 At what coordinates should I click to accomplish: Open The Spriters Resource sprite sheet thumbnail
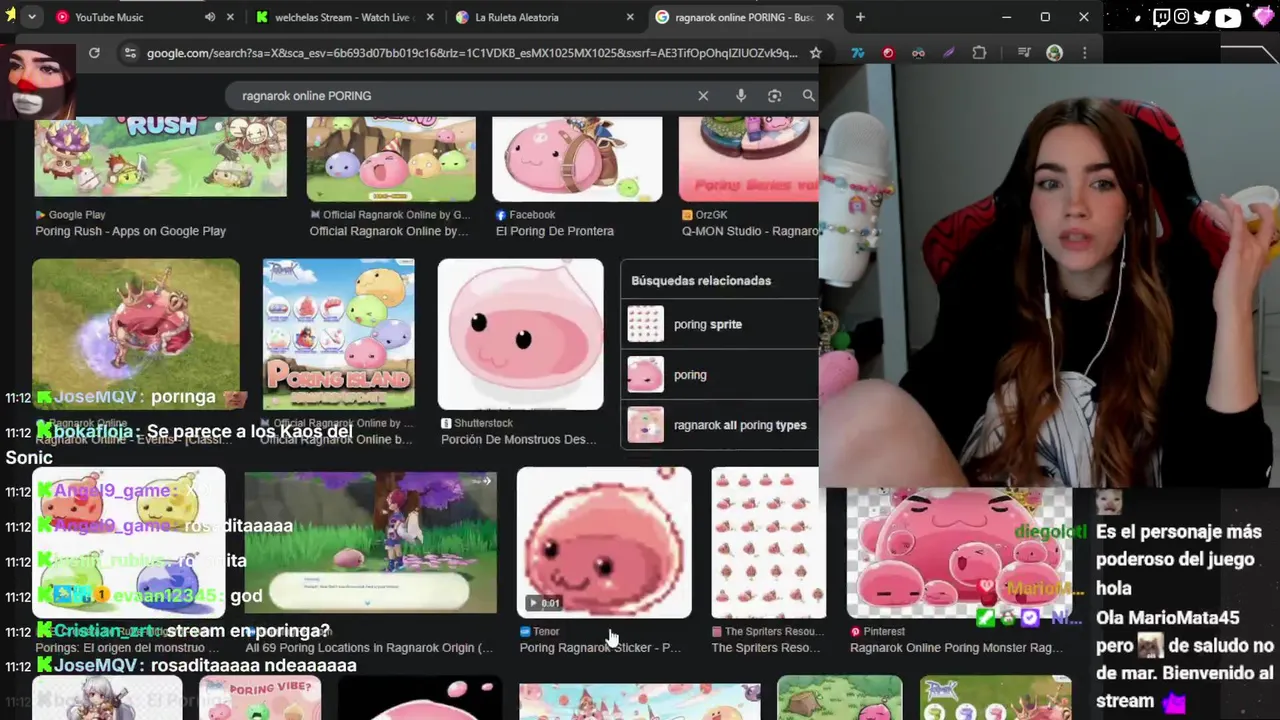tap(768, 541)
